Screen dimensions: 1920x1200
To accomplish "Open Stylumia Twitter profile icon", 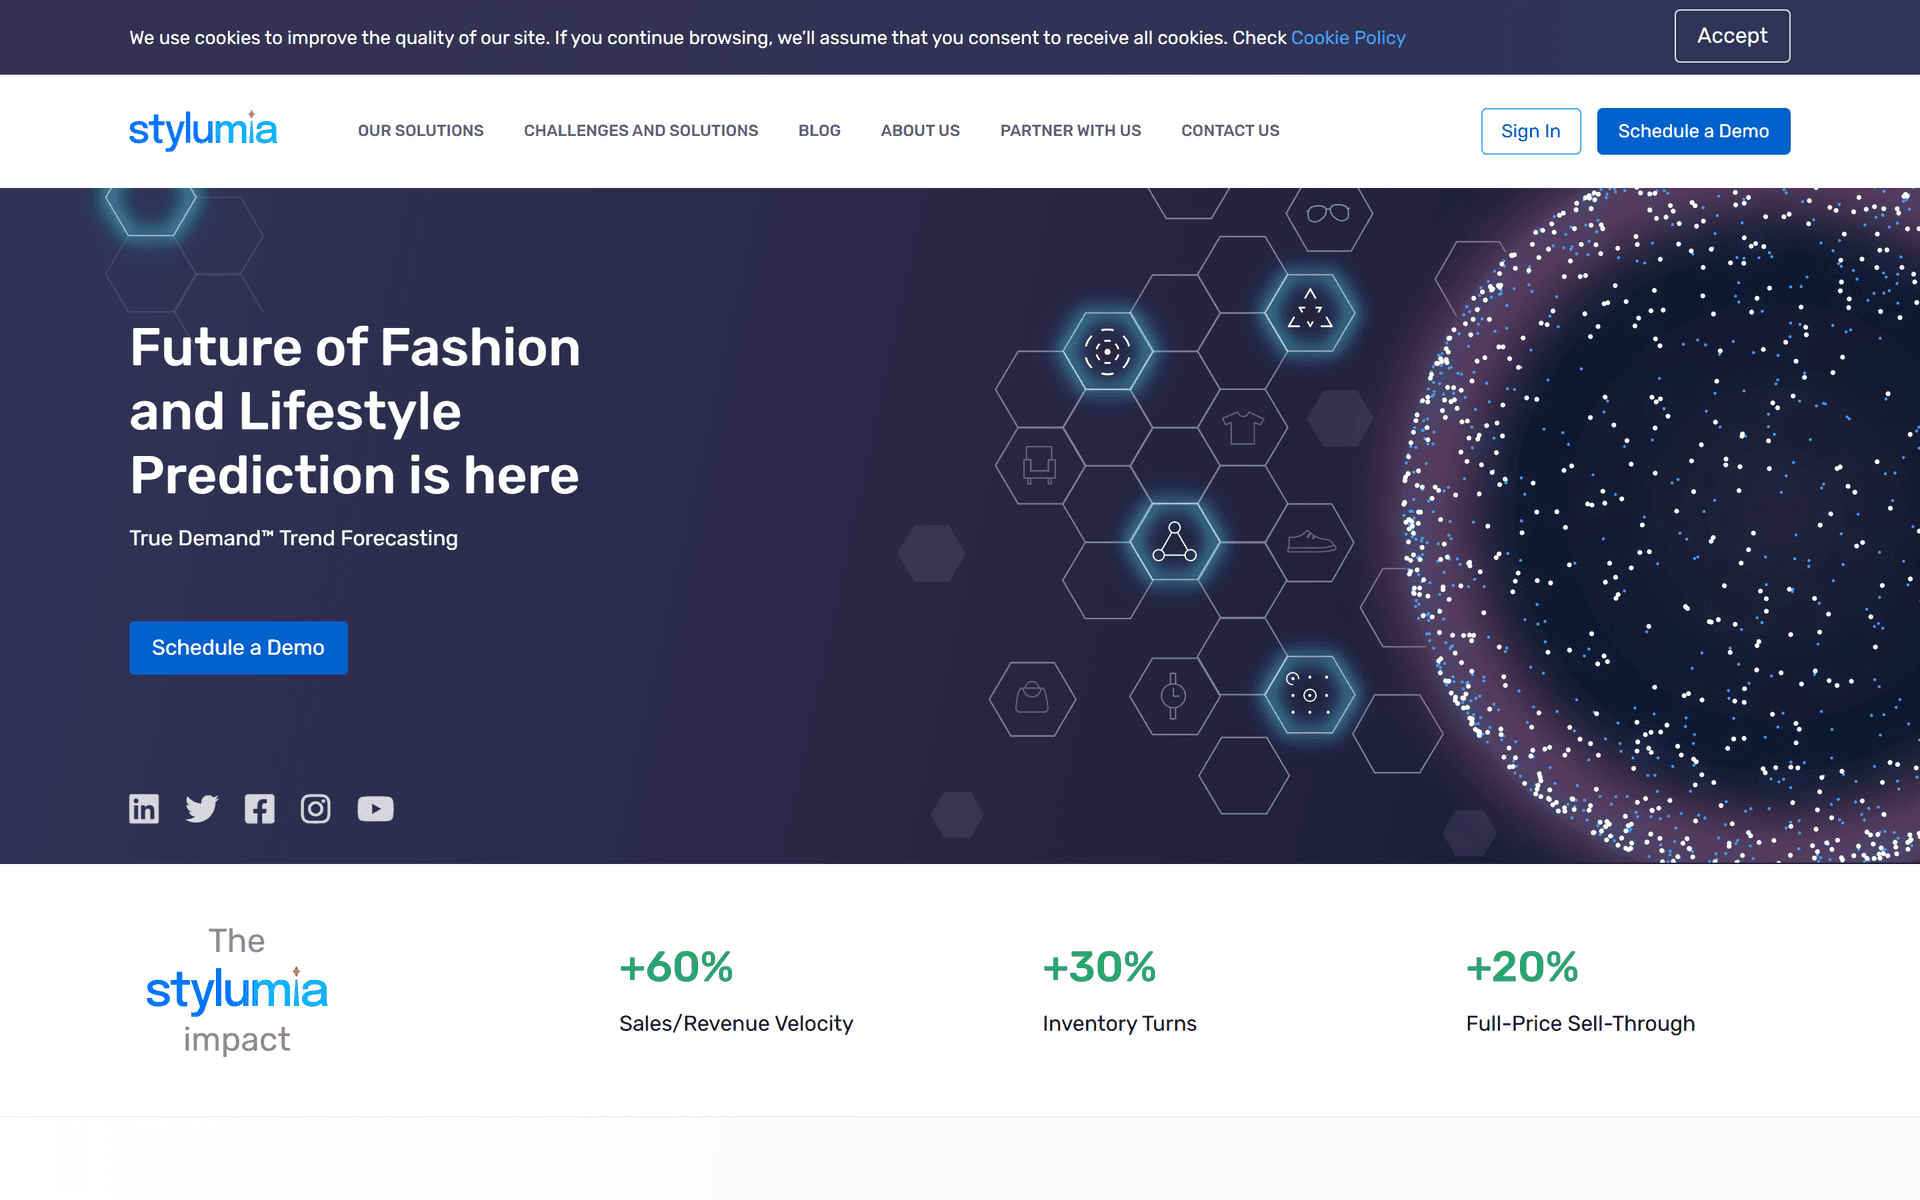I will click(x=201, y=808).
